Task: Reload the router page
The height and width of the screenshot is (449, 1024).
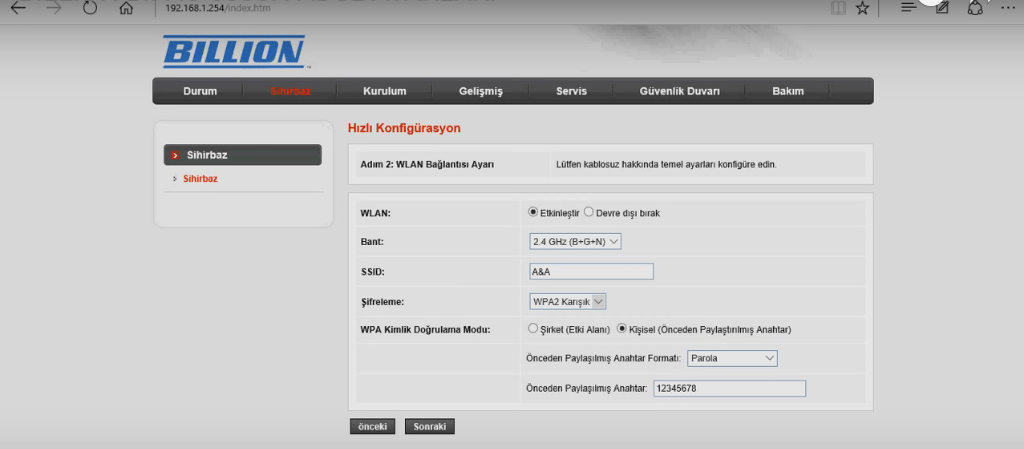Action: pyautogui.click(x=90, y=8)
